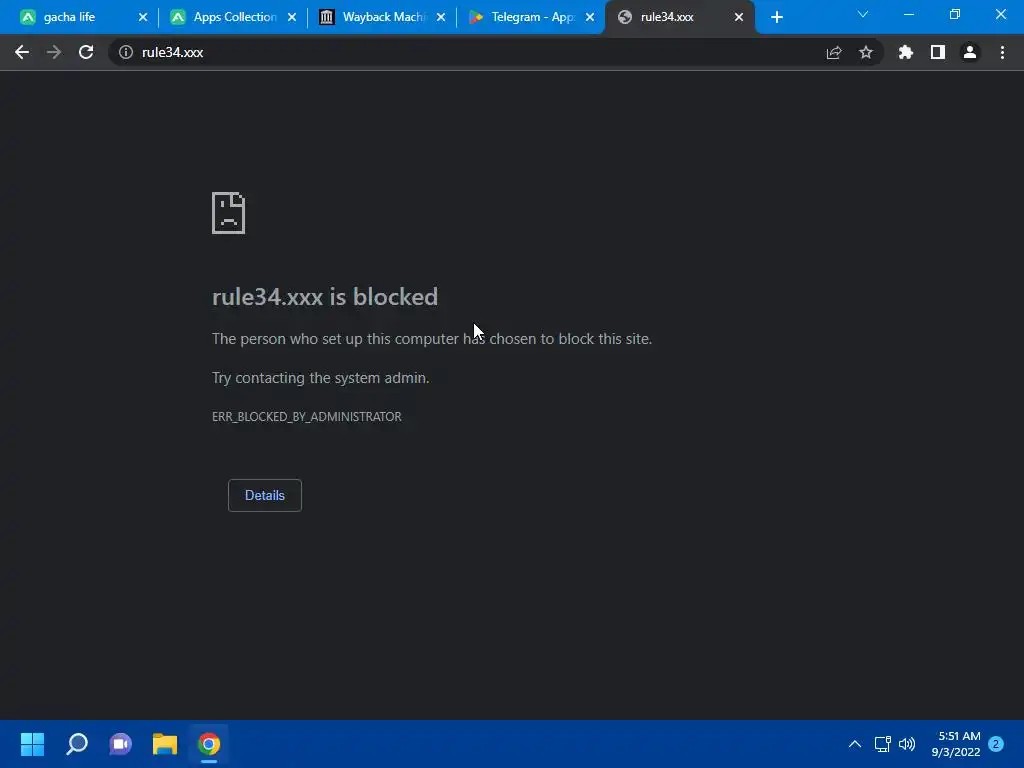Image resolution: width=1024 pixels, height=768 pixels.
Task: Restore down the Chrome window
Action: pos(955,14)
